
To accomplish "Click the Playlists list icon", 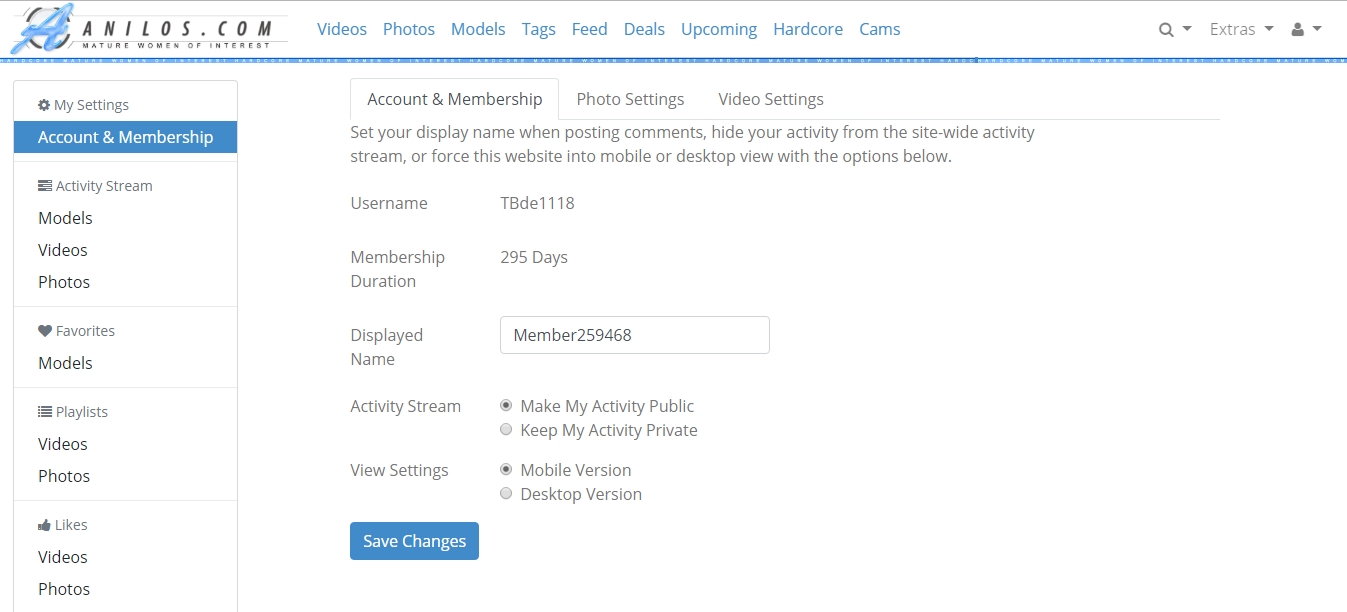I will [x=44, y=412].
